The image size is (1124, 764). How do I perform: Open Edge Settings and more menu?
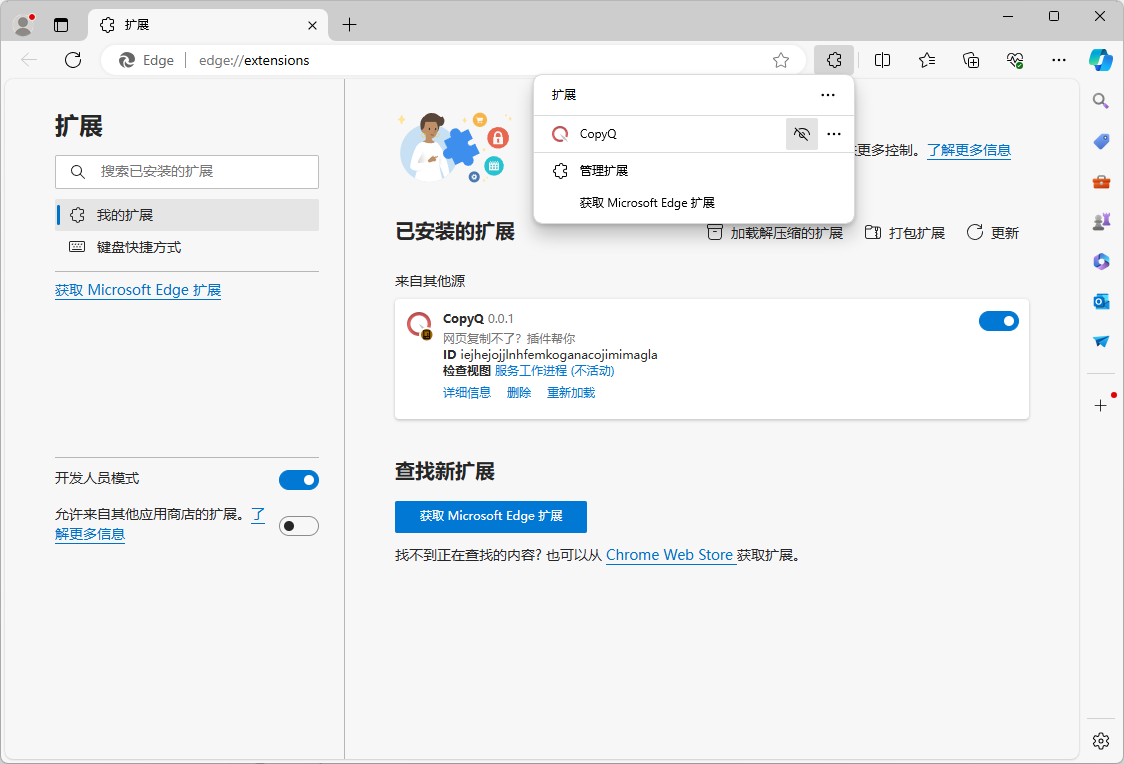click(1059, 60)
